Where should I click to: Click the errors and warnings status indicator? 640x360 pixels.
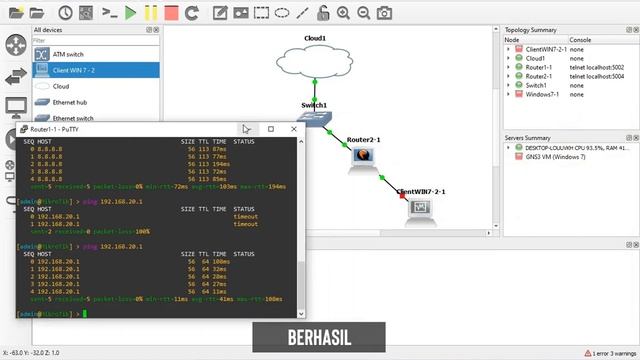click(x=611, y=353)
